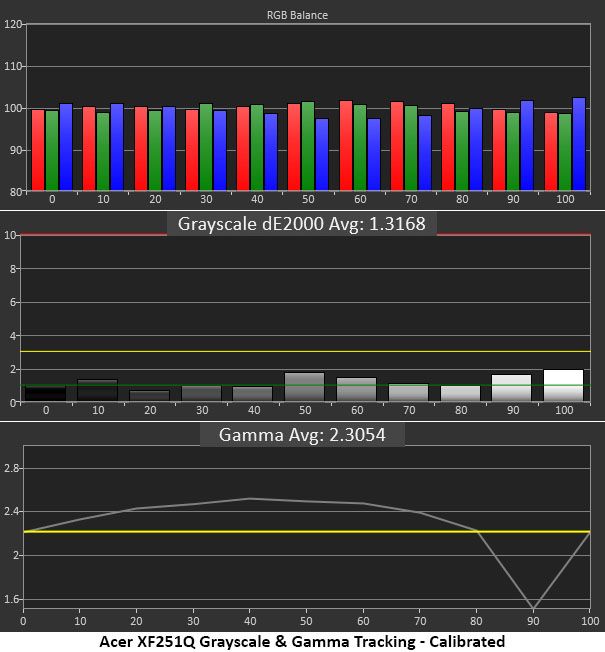This screenshot has width=605, height=652.
Task: Click the 6 label on Grayscale dE axis
Action: pyautogui.click(x=13, y=302)
